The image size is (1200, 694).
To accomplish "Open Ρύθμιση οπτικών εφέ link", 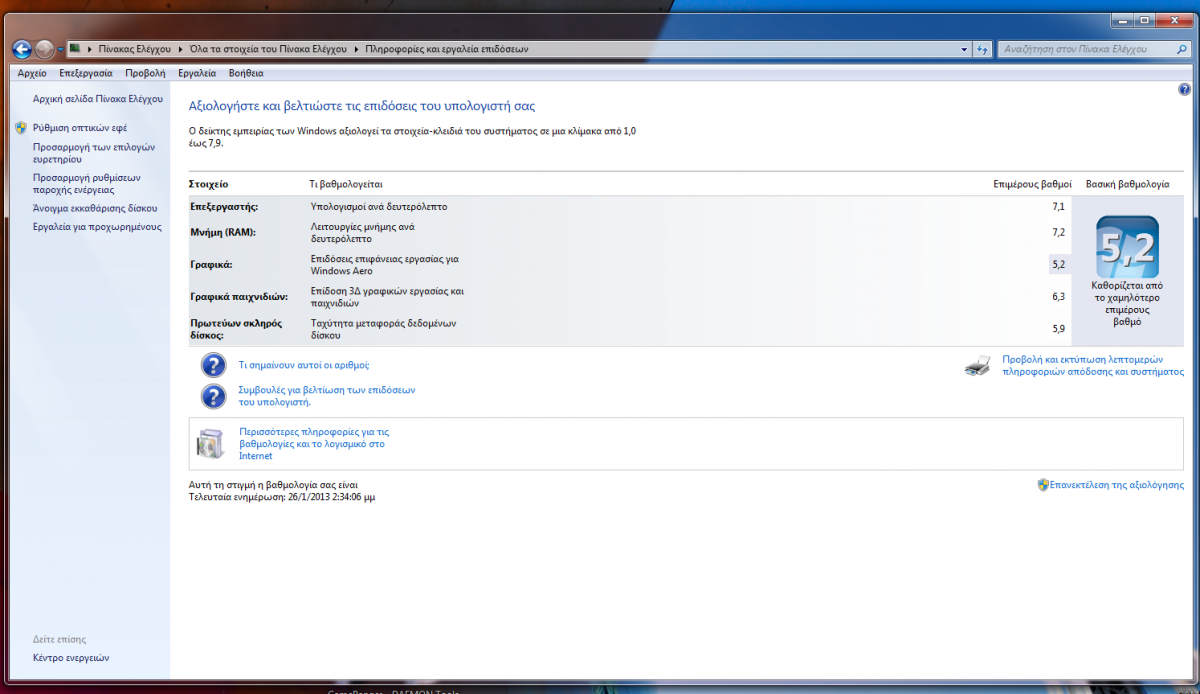I will (80, 128).
